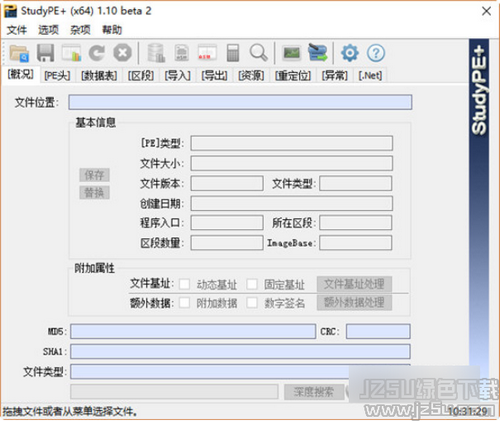The height and width of the screenshot is (421, 500).
Task: Click the question mark help icon
Action: pos(376,53)
